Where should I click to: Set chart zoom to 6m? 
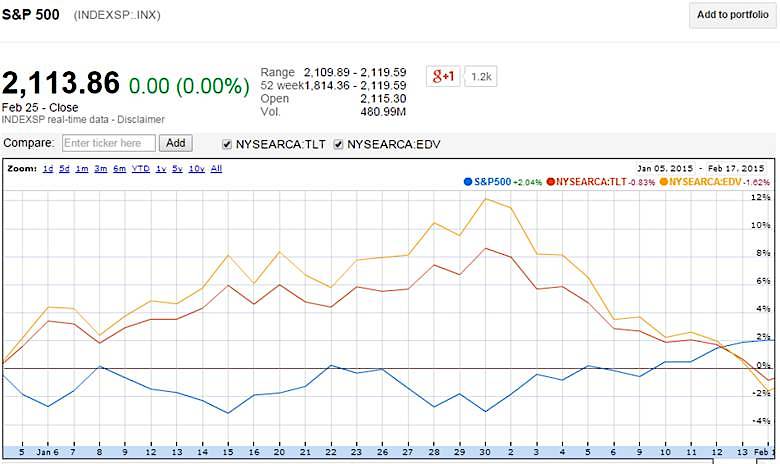tap(119, 169)
